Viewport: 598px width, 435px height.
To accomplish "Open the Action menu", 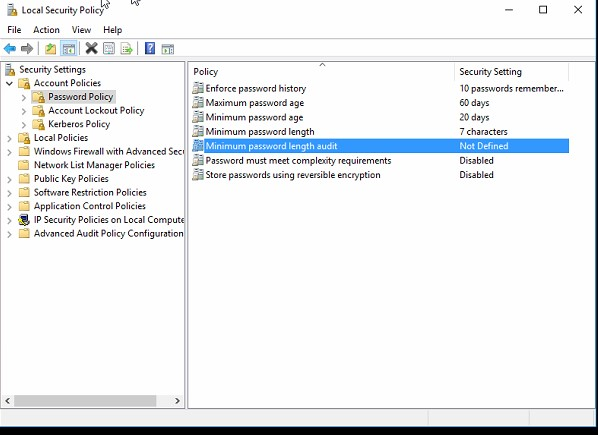I will click(46, 30).
